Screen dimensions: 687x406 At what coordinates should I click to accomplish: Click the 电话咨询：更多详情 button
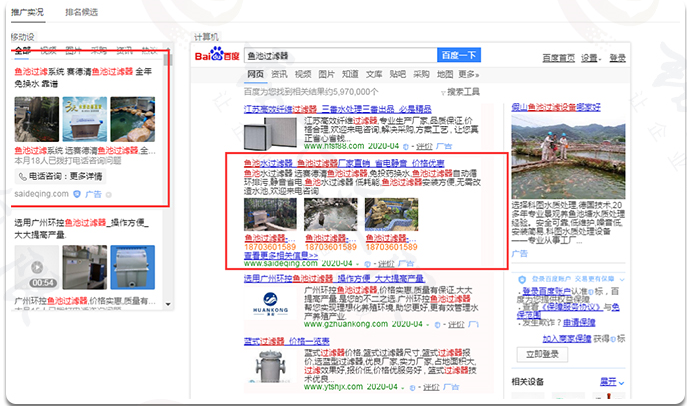click(x=60, y=177)
